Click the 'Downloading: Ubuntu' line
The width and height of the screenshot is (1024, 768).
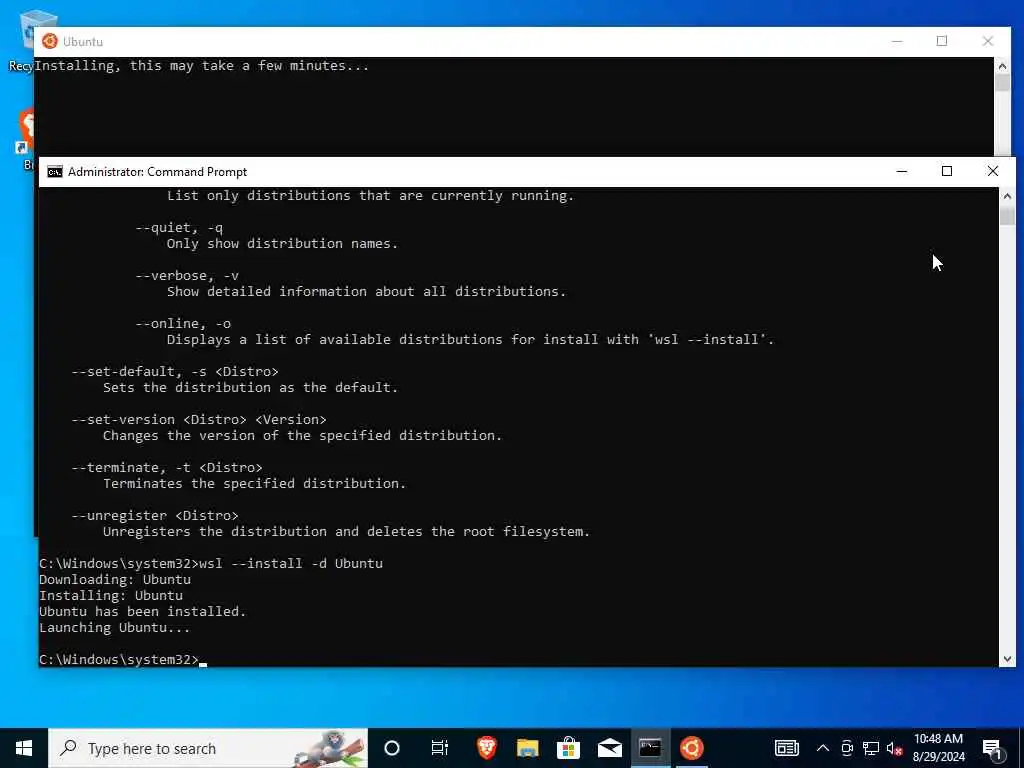pyautogui.click(x=115, y=579)
